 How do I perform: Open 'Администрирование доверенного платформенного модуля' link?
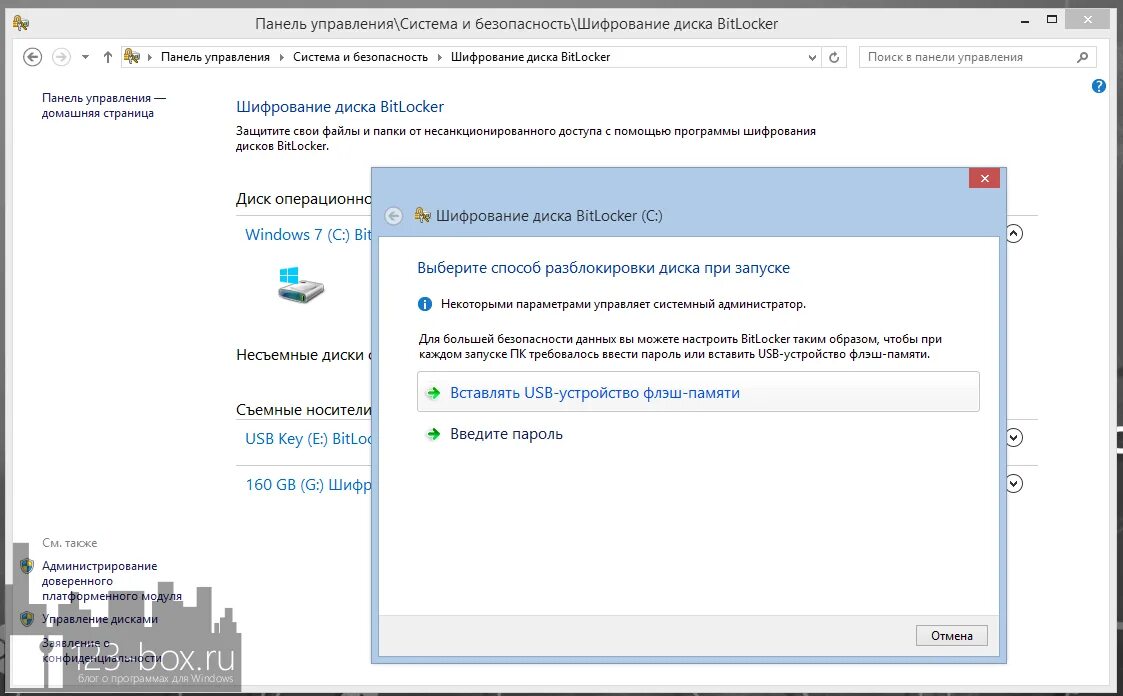pos(112,581)
